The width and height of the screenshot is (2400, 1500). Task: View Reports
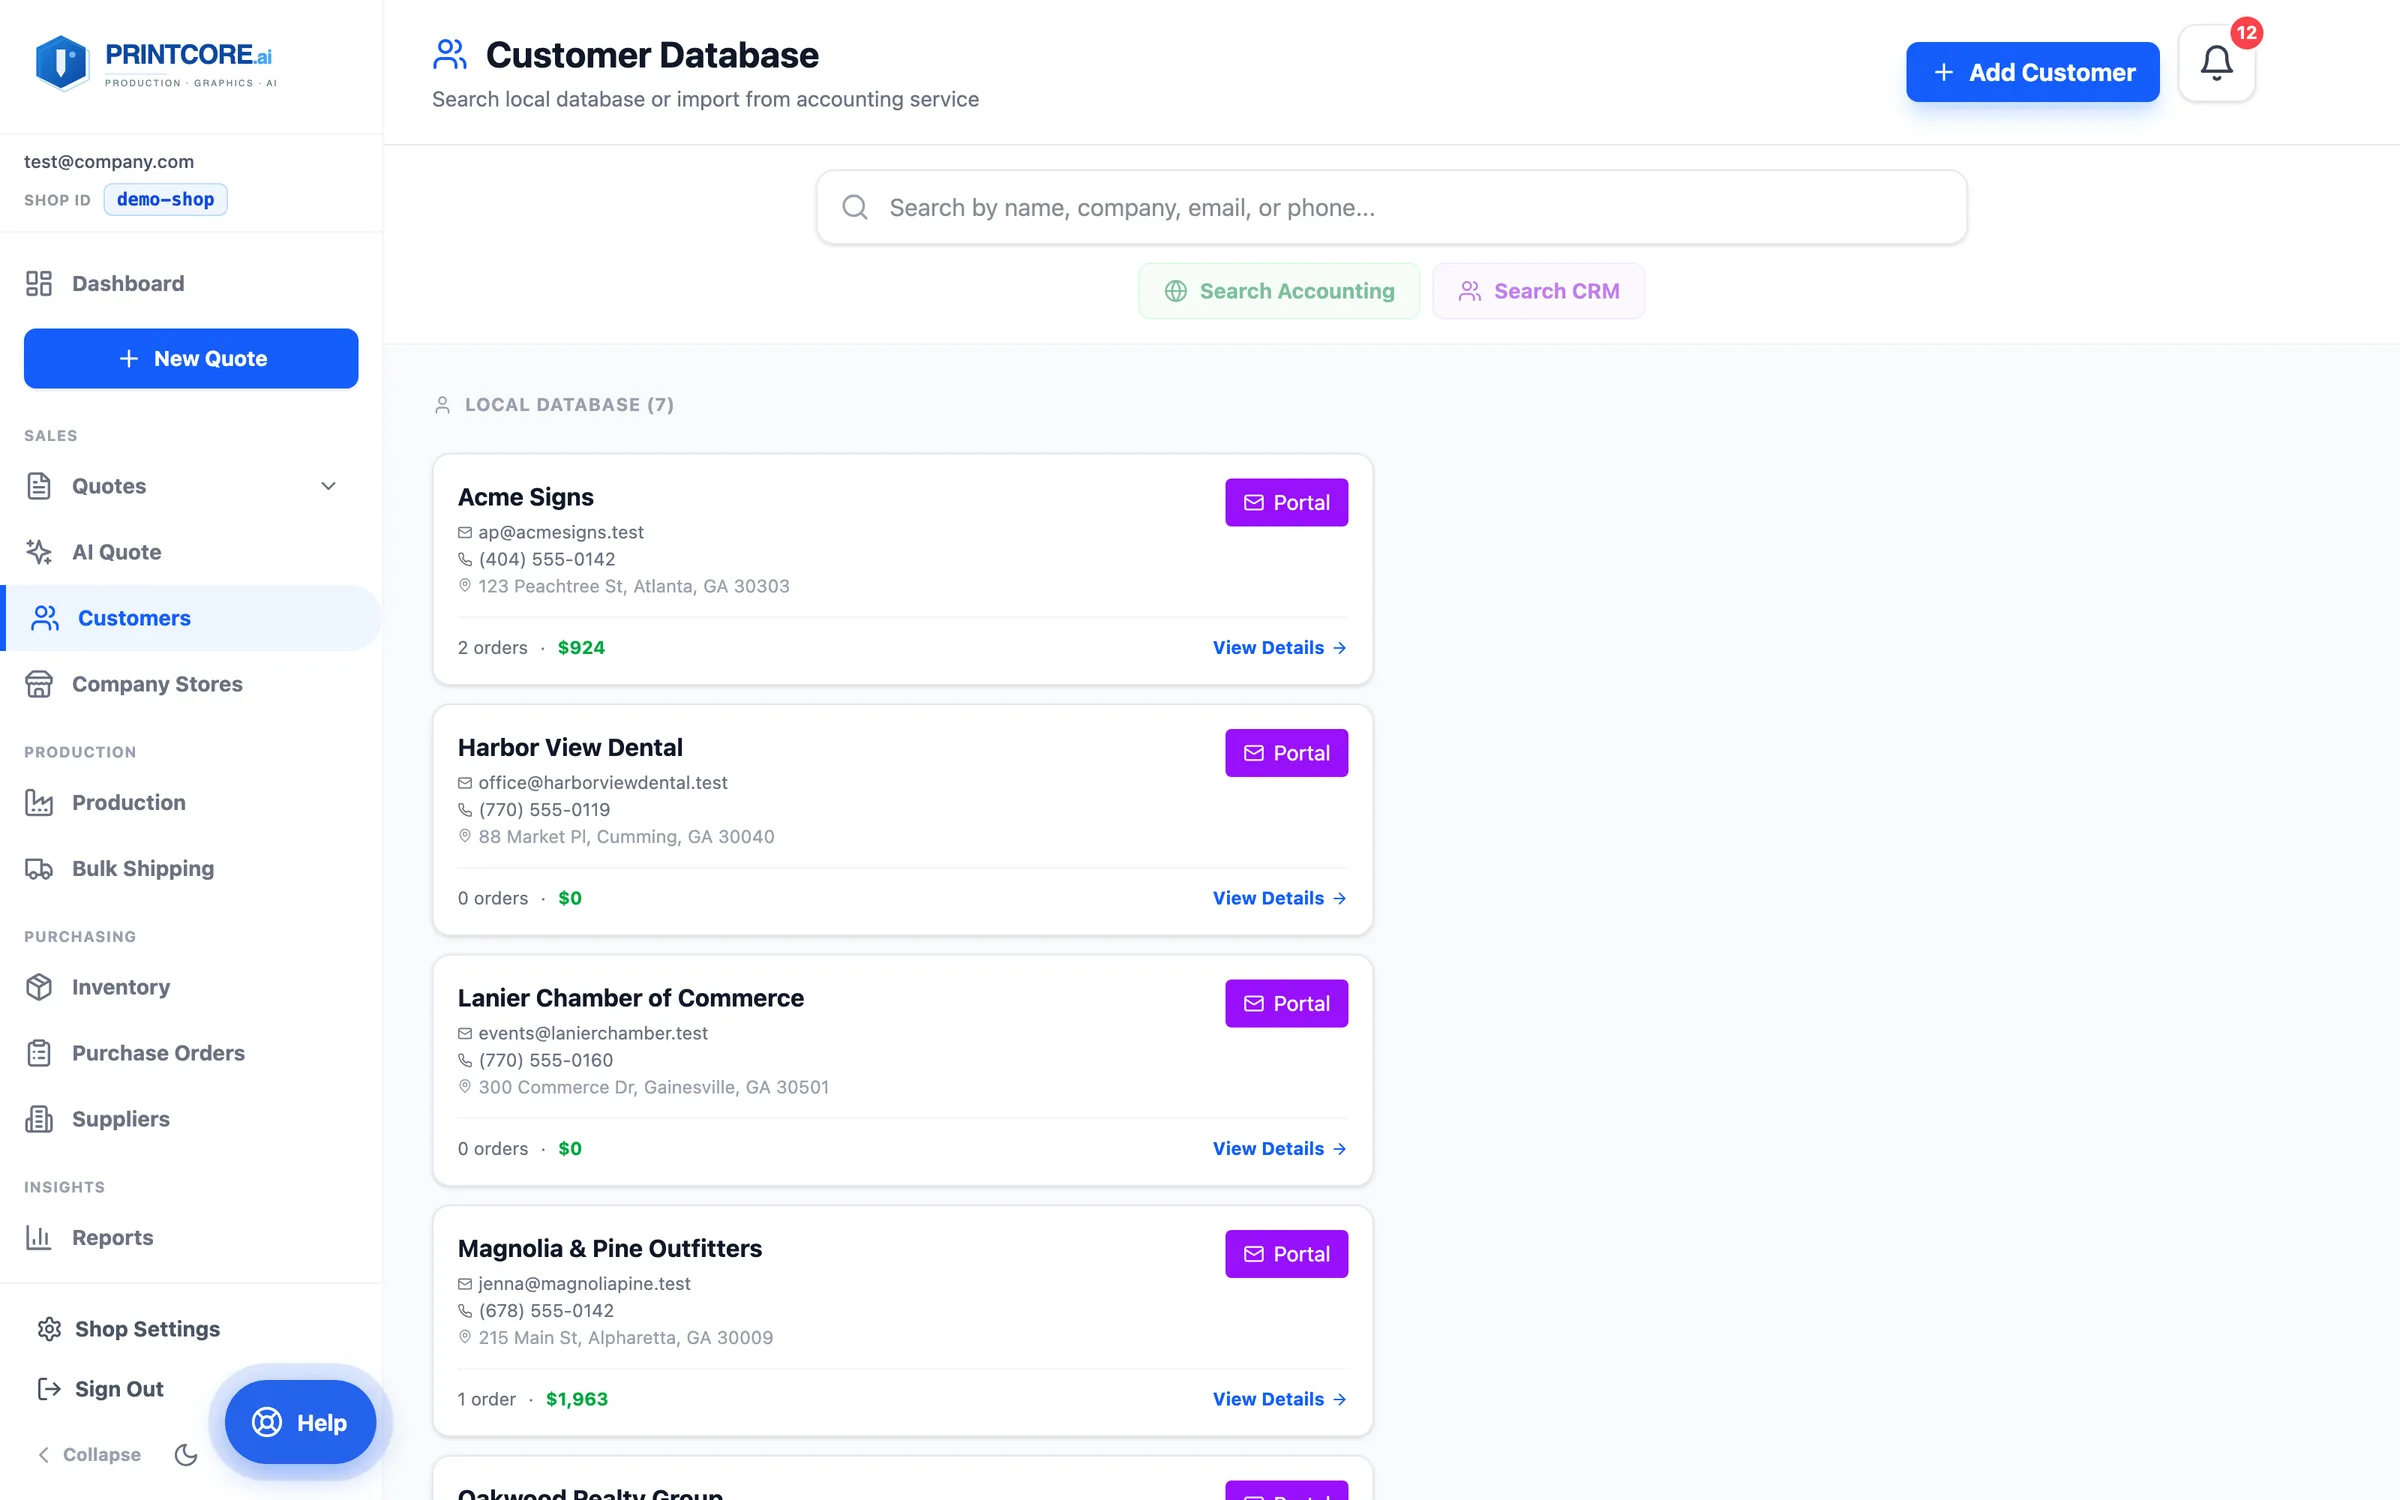click(191, 1237)
